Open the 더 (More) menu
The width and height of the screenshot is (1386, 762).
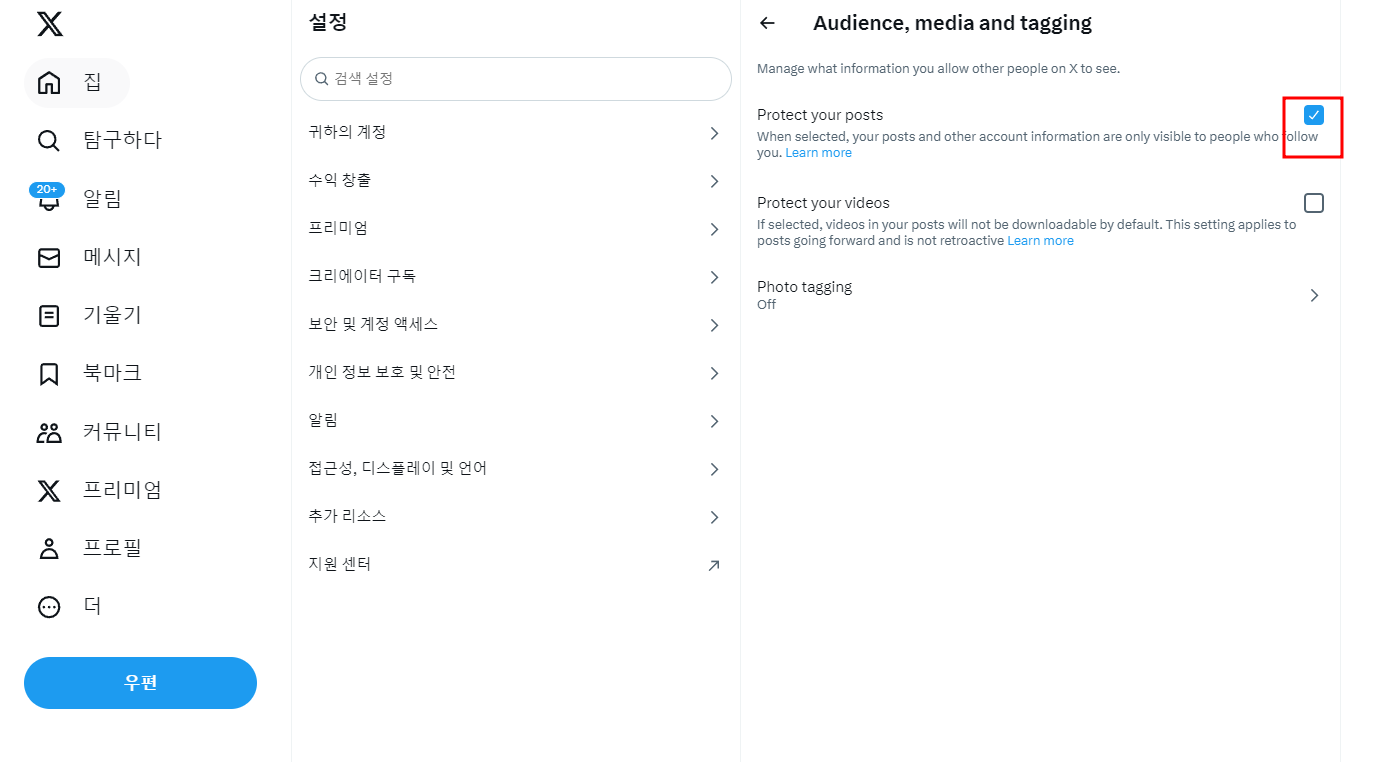coord(48,606)
